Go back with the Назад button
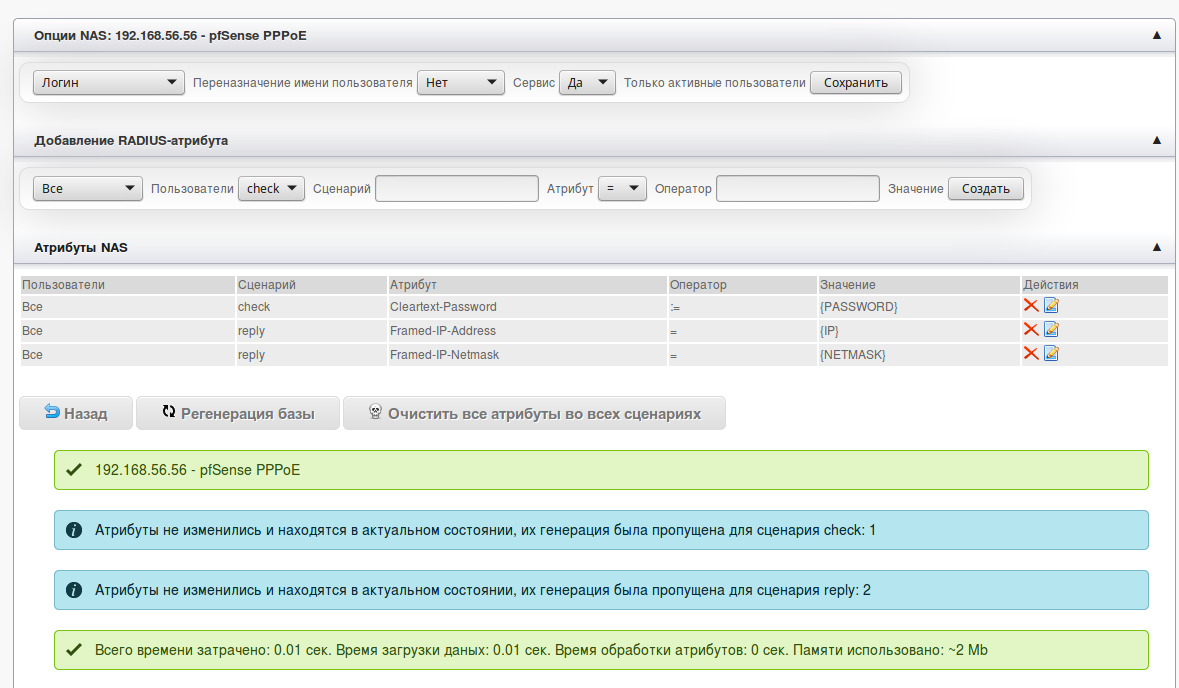1179x688 pixels. 76,413
